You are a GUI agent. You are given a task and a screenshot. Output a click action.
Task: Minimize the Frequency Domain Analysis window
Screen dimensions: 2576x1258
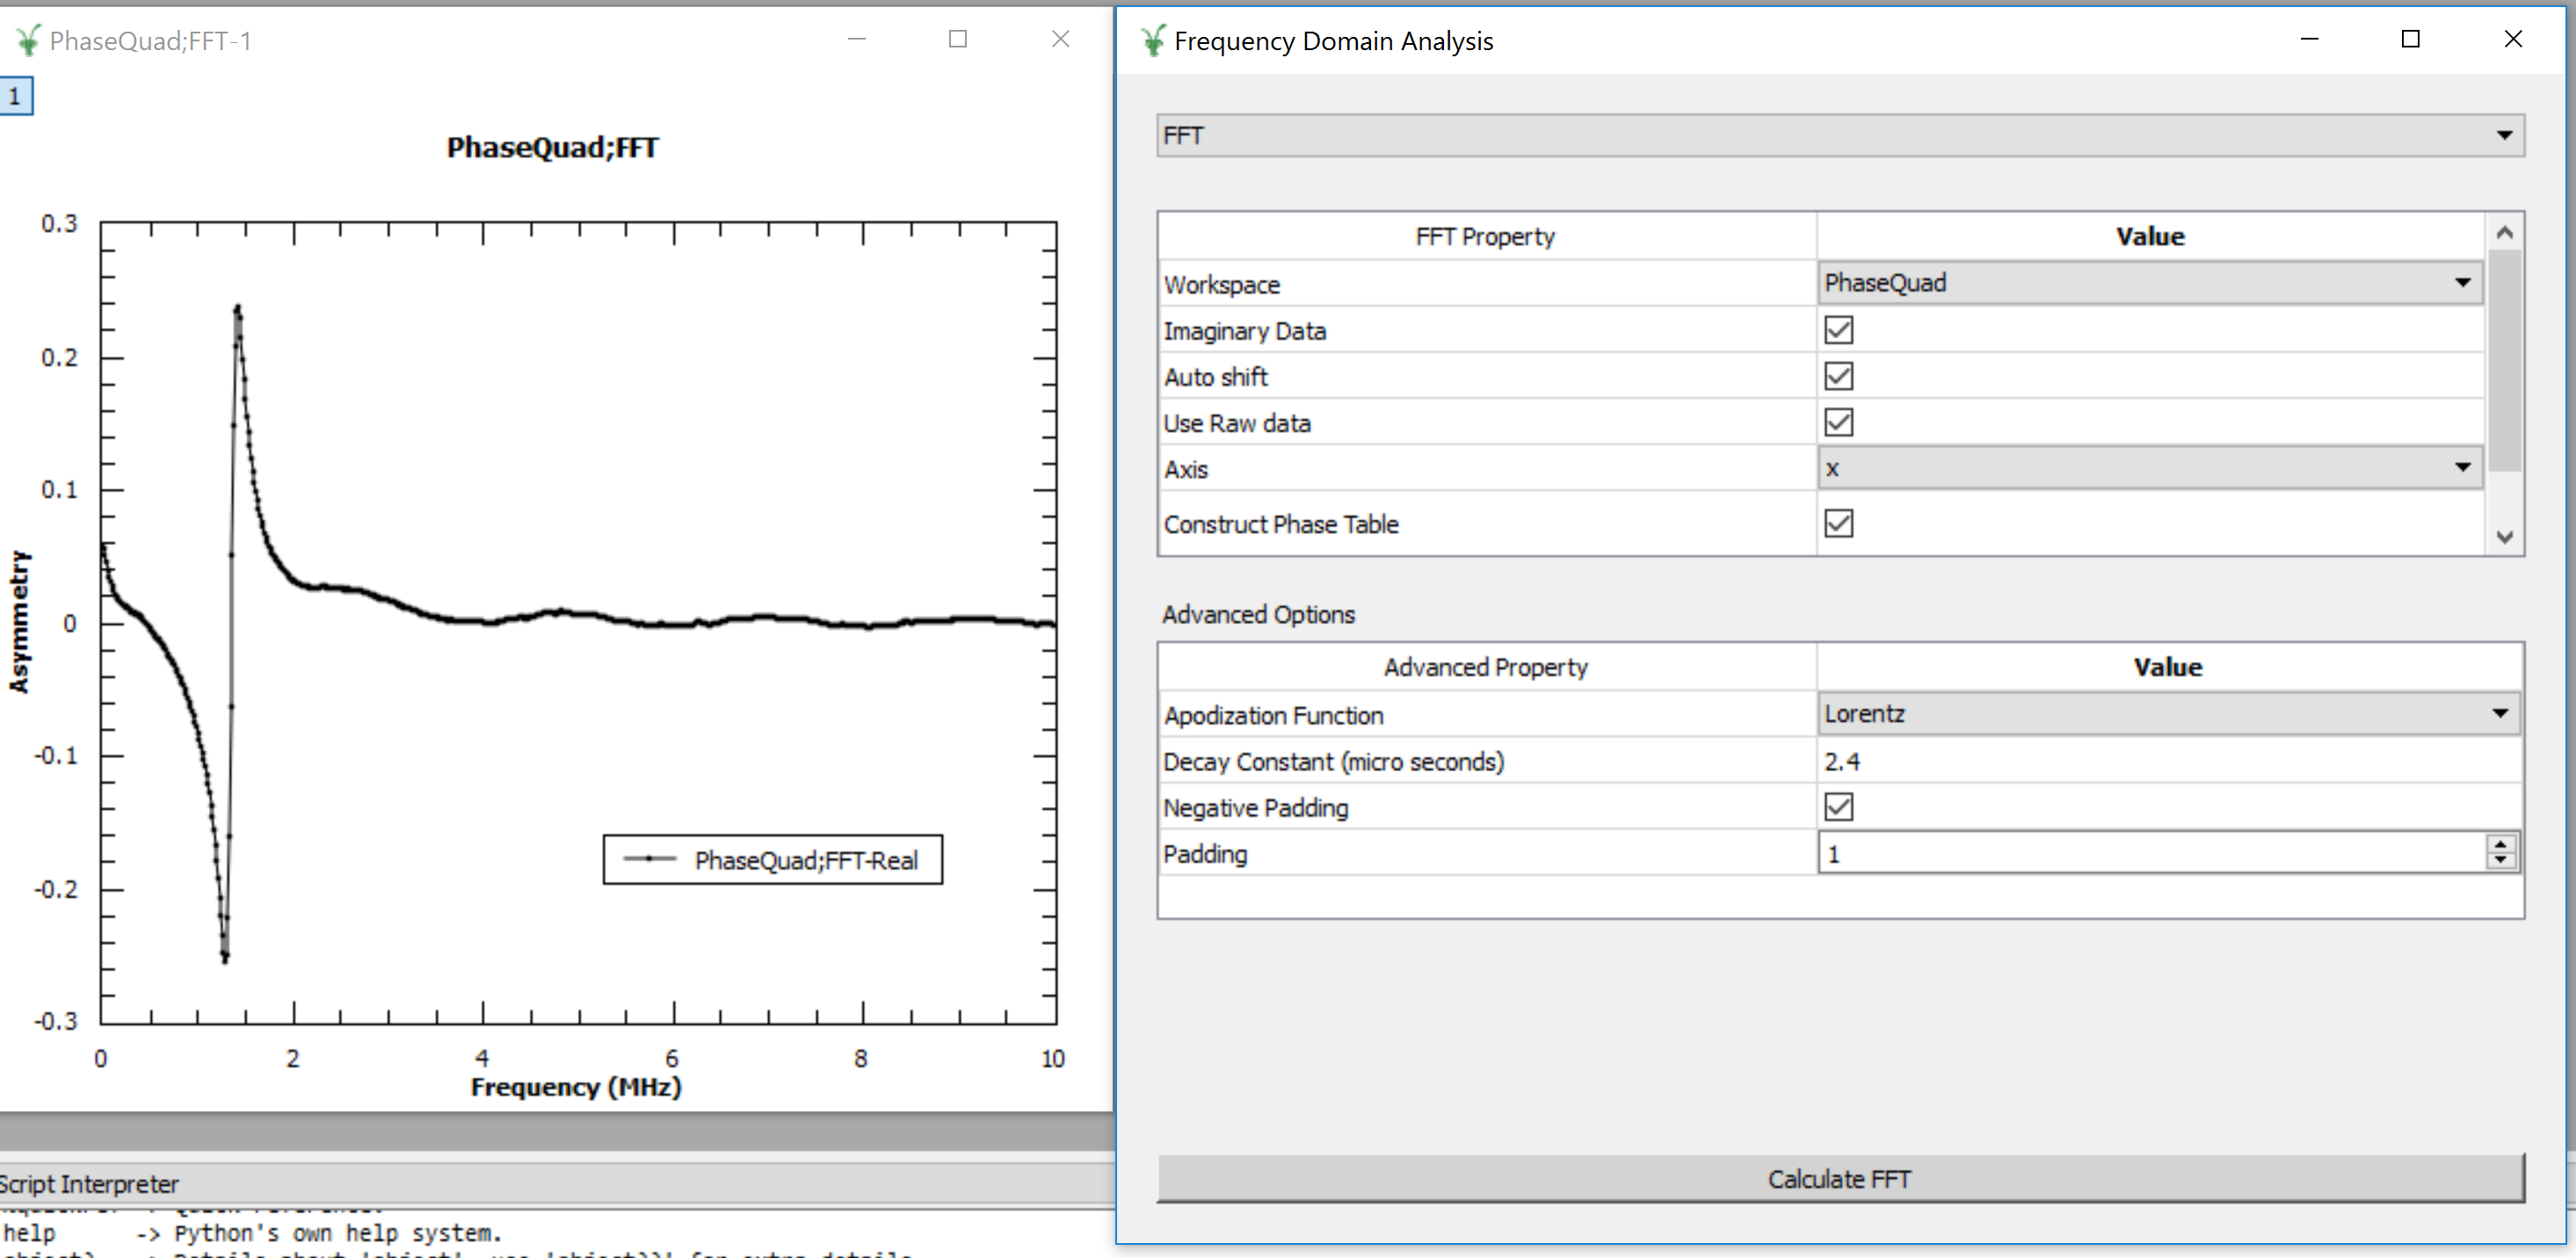pyautogui.click(x=2309, y=39)
